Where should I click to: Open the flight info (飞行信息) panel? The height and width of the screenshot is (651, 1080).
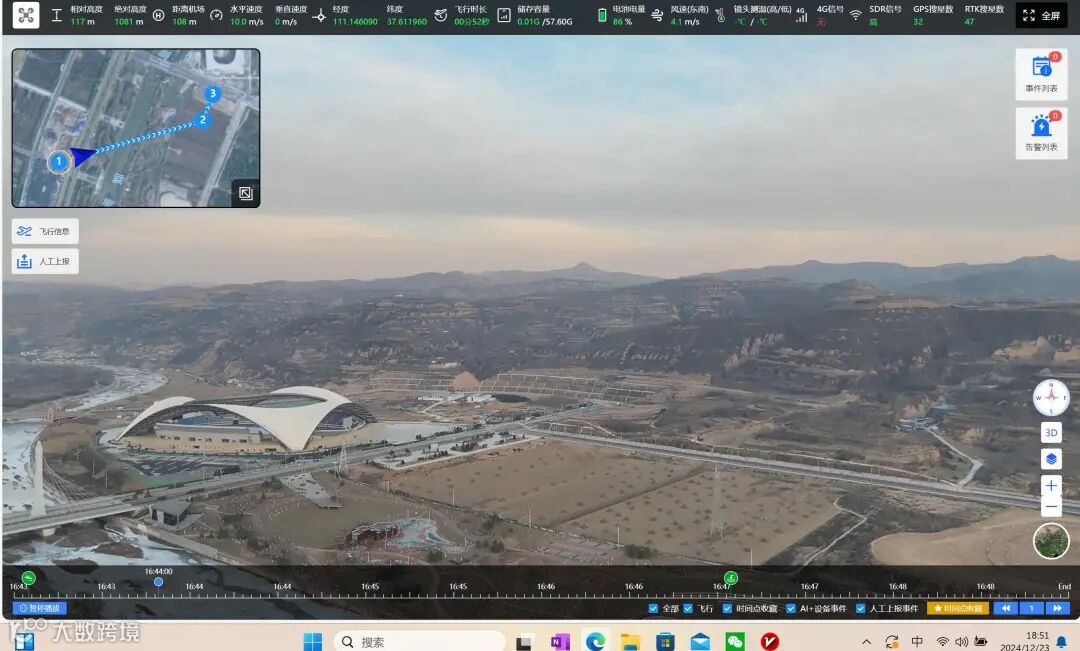point(45,231)
